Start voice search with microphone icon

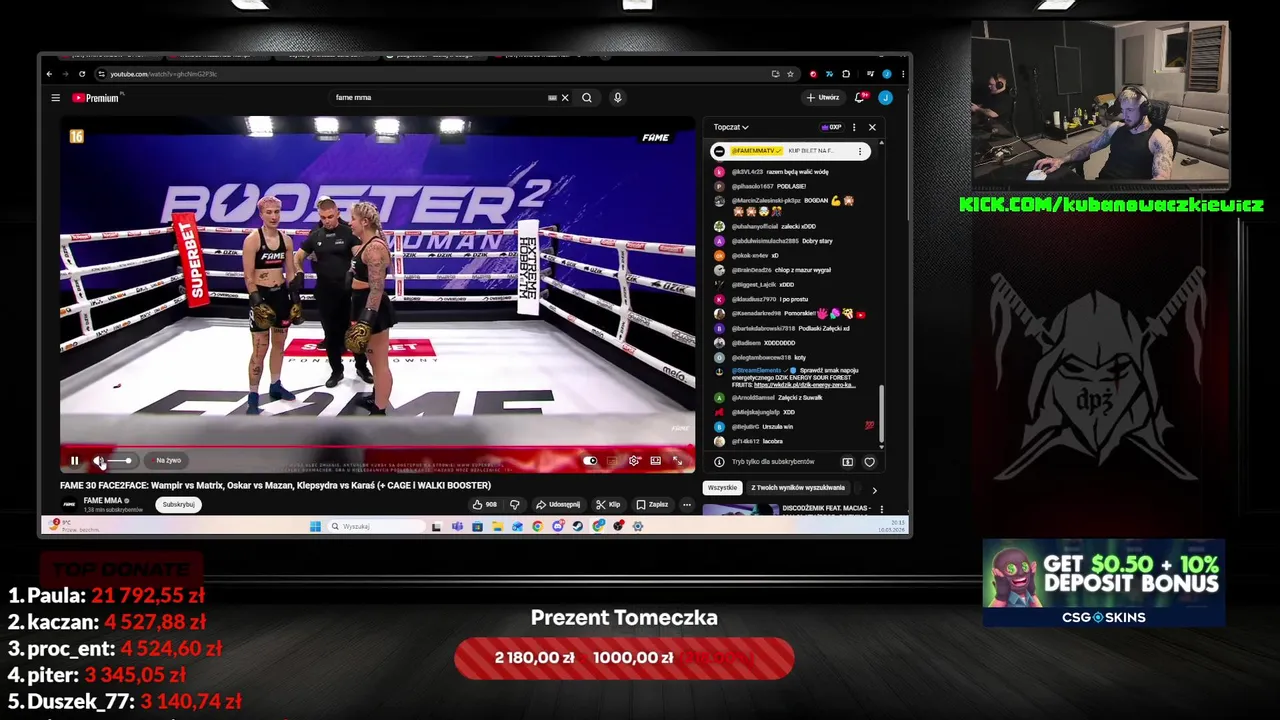point(617,98)
